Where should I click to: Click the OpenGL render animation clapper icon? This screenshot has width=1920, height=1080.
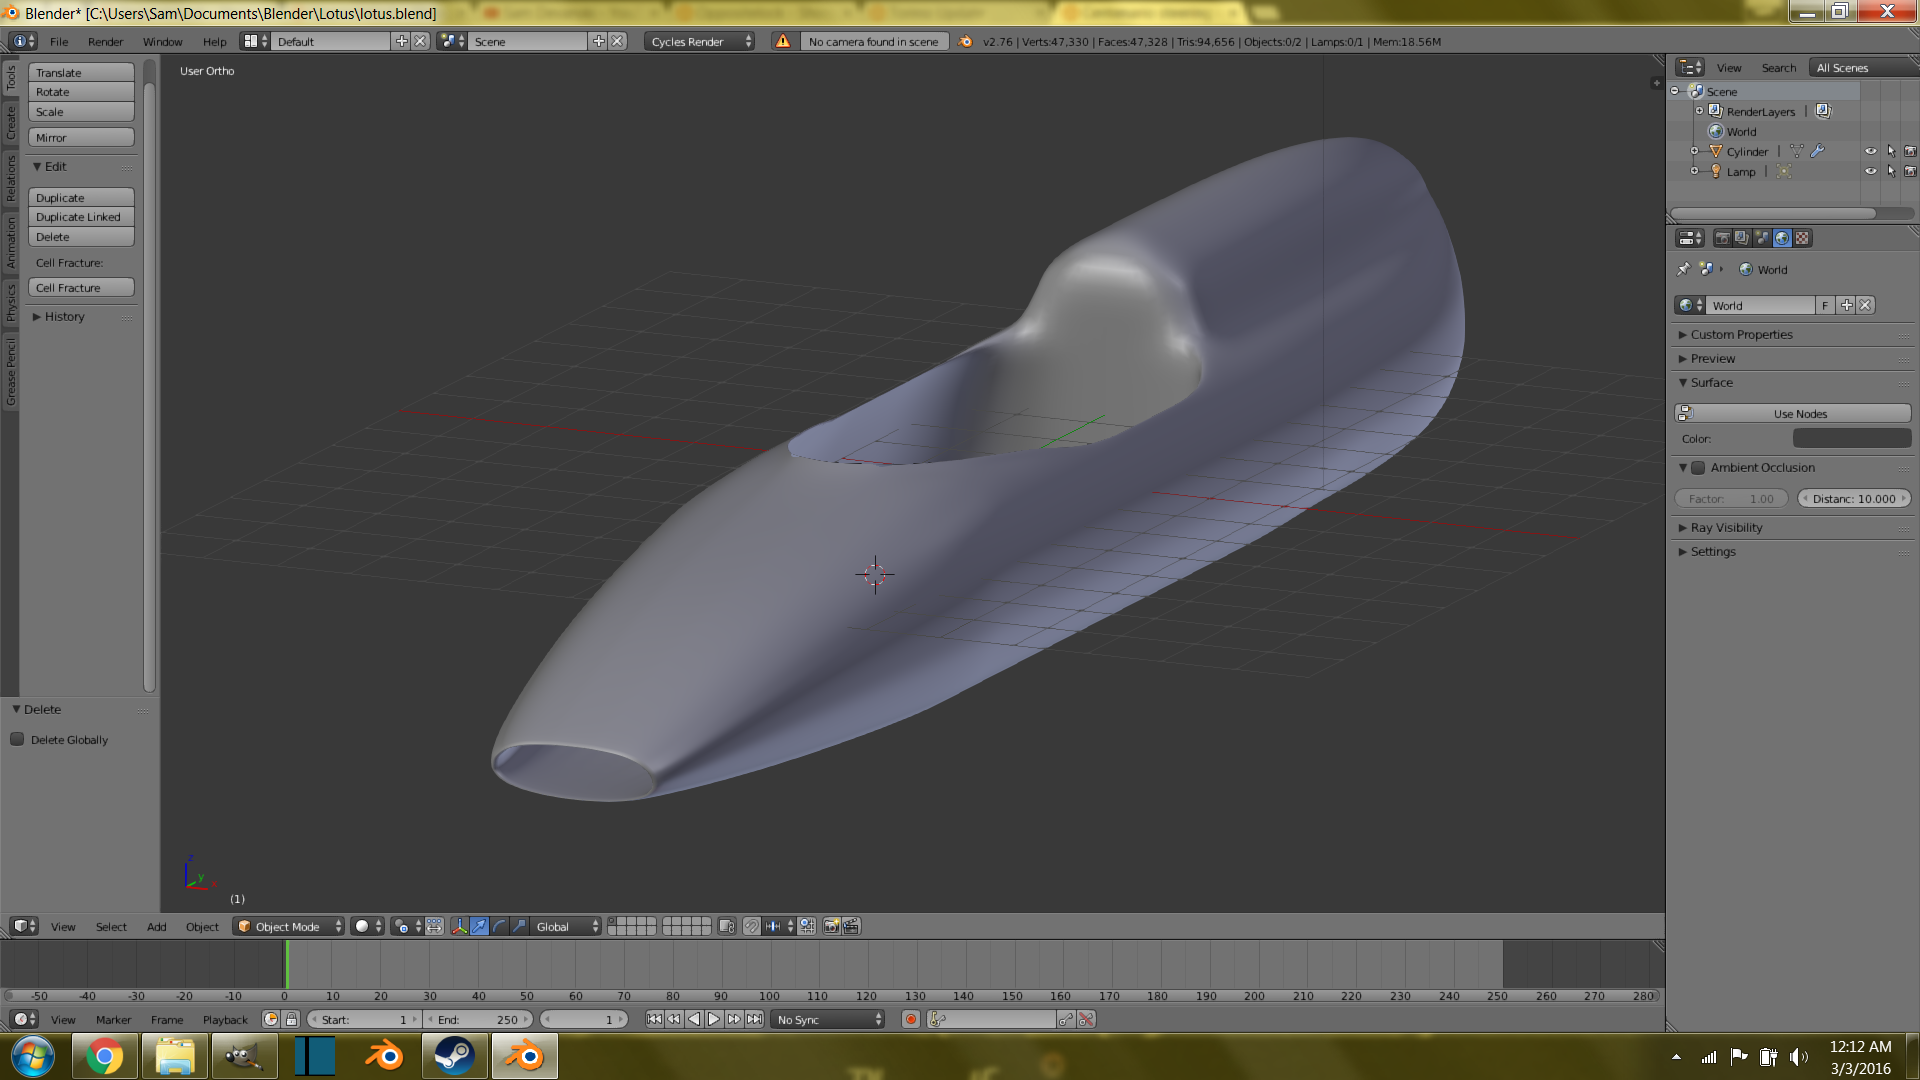[851, 926]
